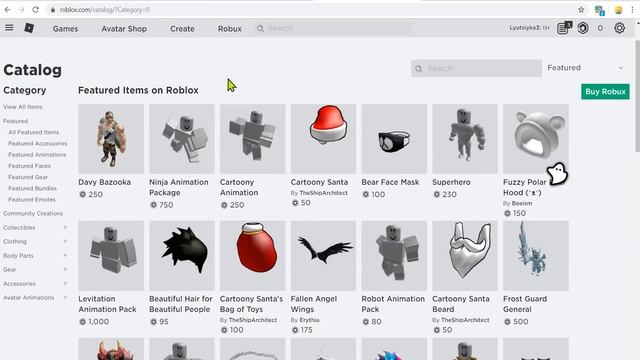
Task: Open Davy Bazooka item thumbnail
Action: (x=111, y=139)
